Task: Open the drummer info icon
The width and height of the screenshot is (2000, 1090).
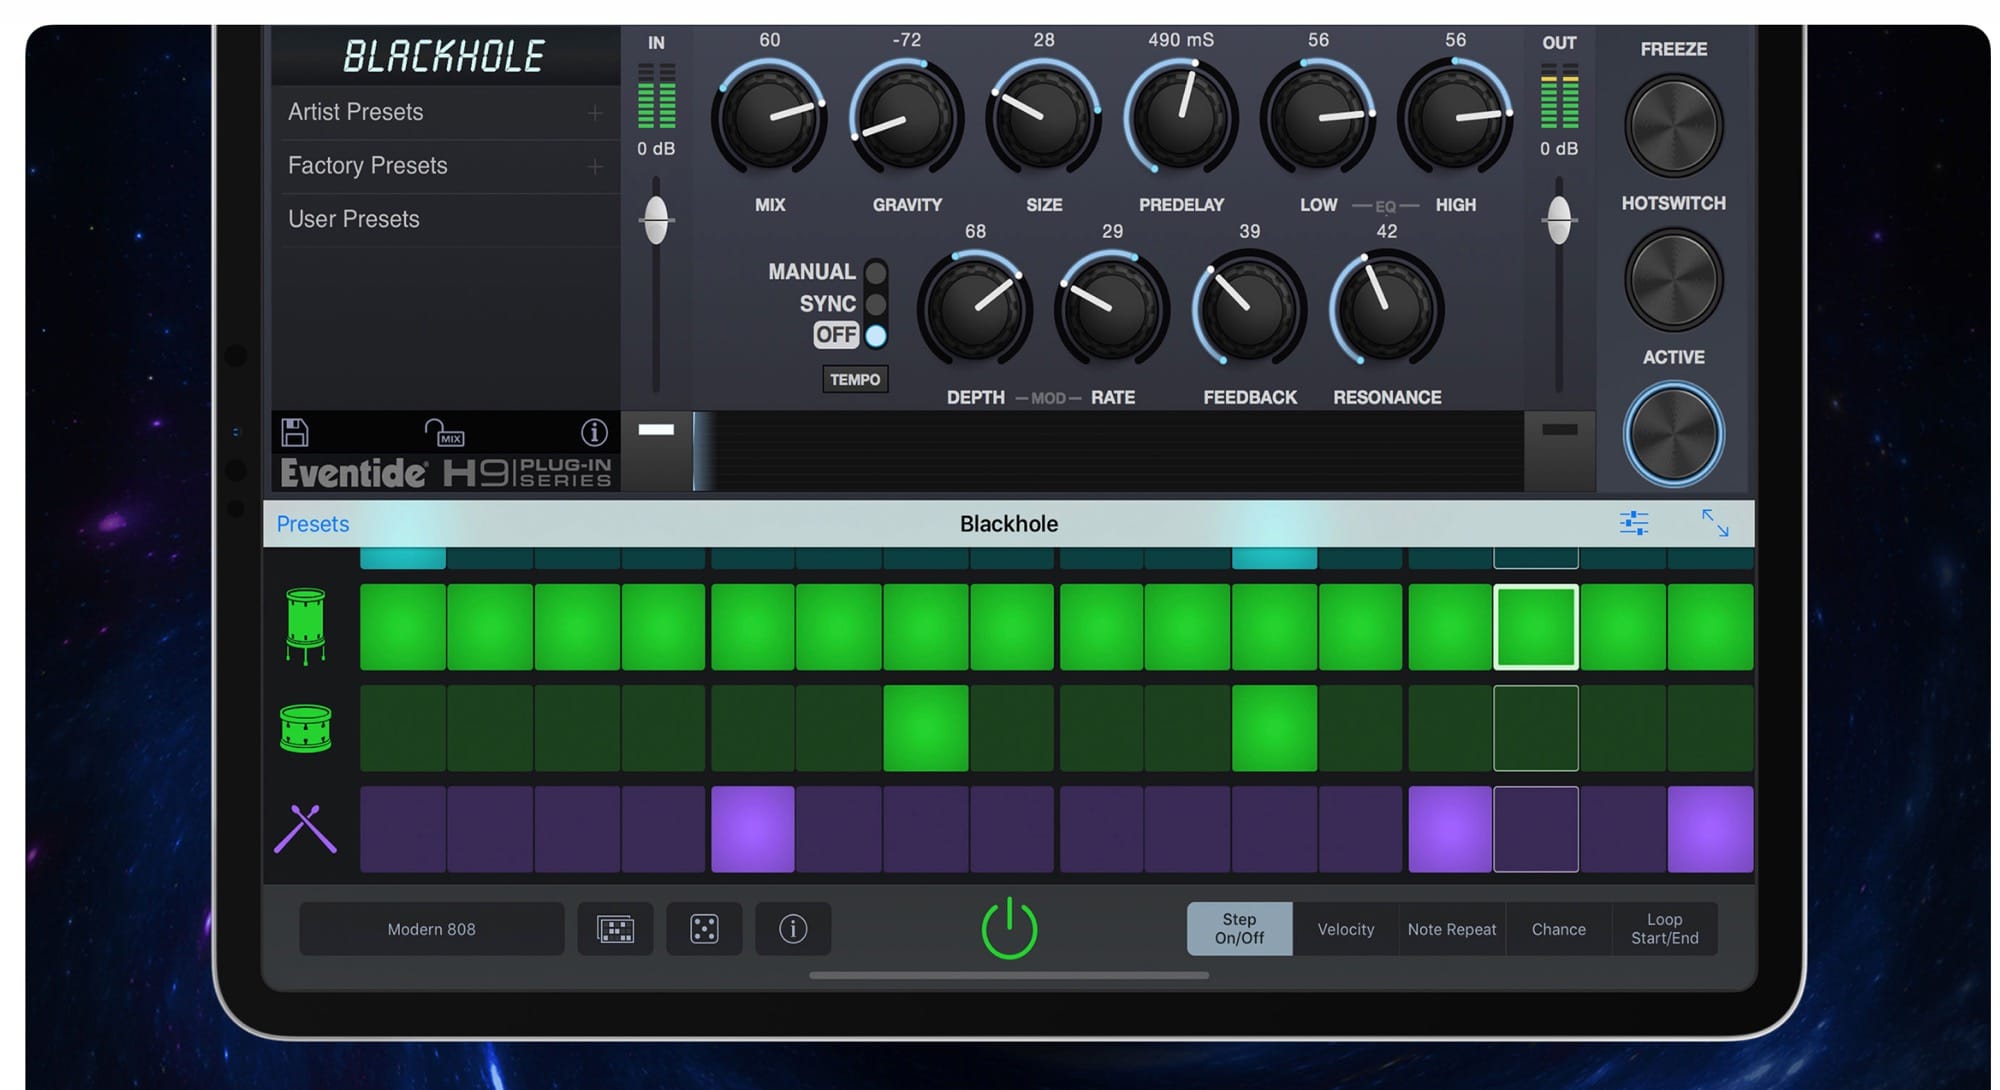Action: [793, 929]
